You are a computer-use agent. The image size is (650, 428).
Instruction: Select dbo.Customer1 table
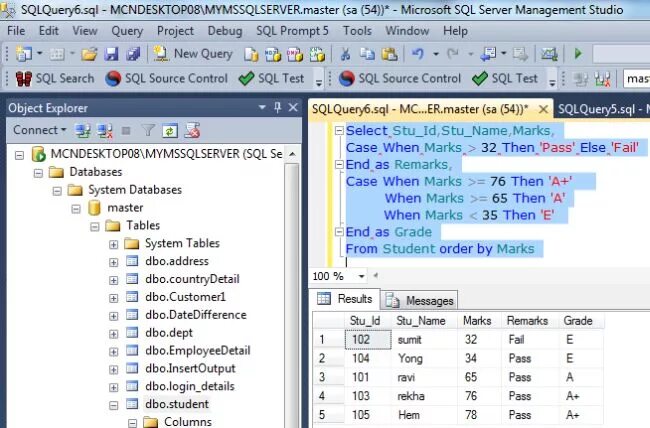185,297
